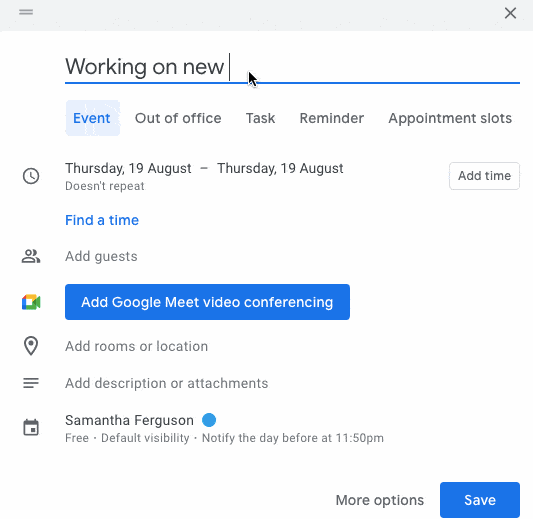Viewport: 533px width, 519px height.
Task: Close the event creation dialog
Action: 510,13
